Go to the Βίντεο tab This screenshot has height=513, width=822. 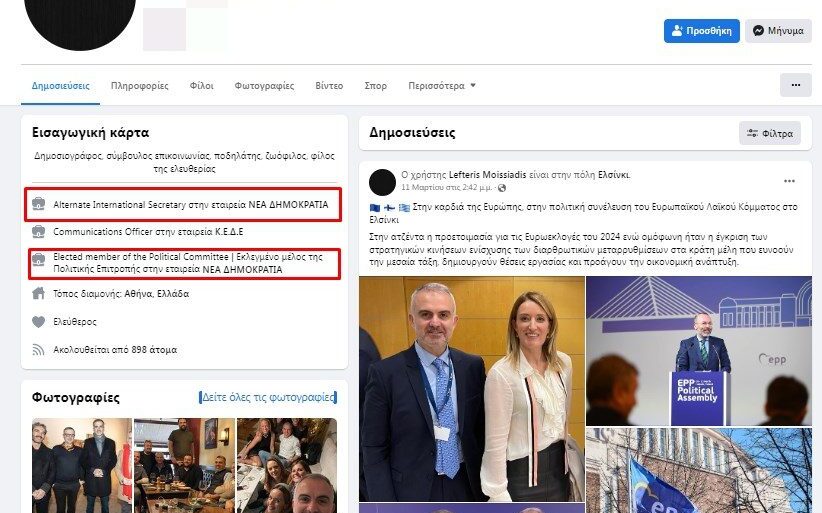pos(329,85)
